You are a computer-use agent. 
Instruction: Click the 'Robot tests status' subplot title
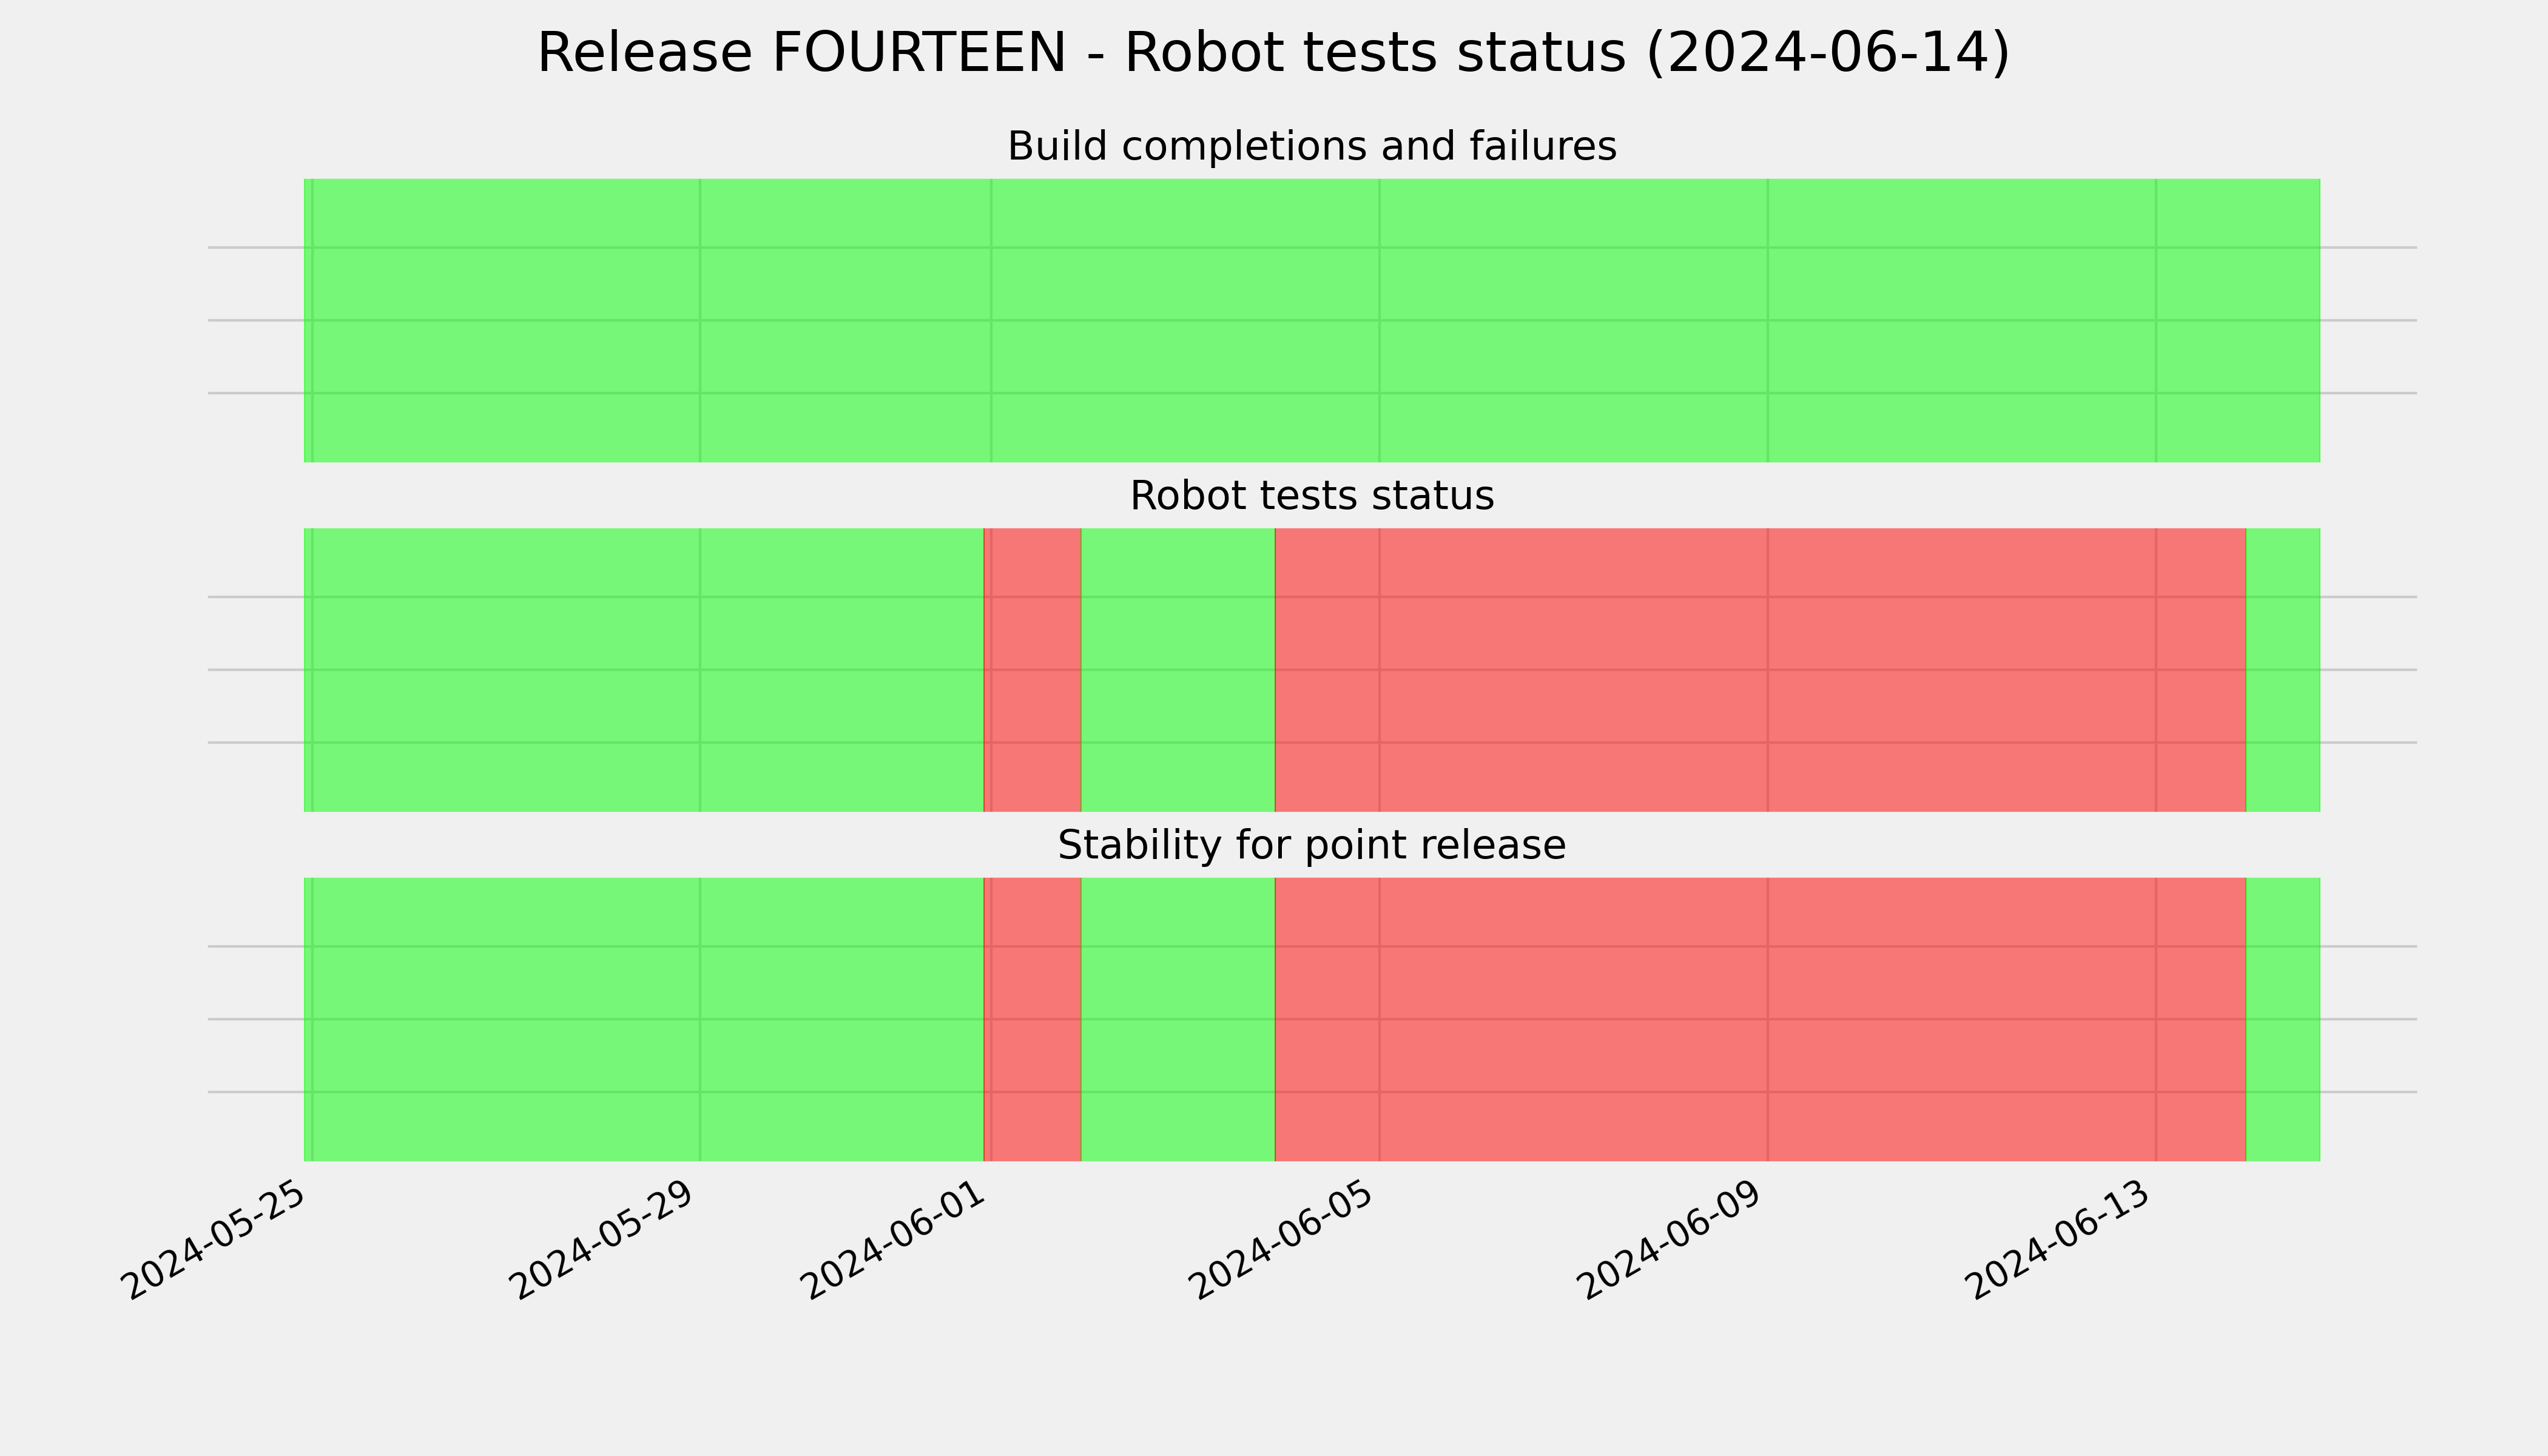coord(1311,496)
